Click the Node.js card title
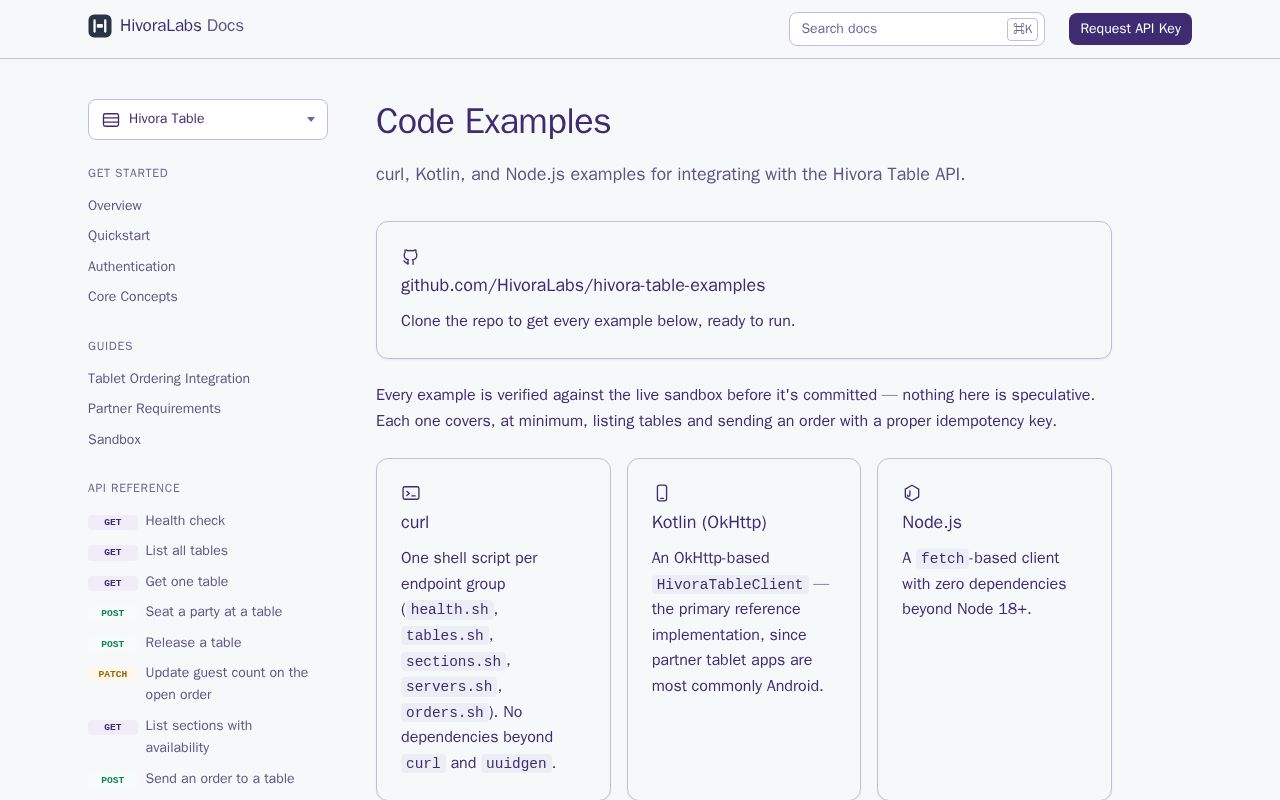Viewport: 1280px width, 800px height. tap(932, 523)
